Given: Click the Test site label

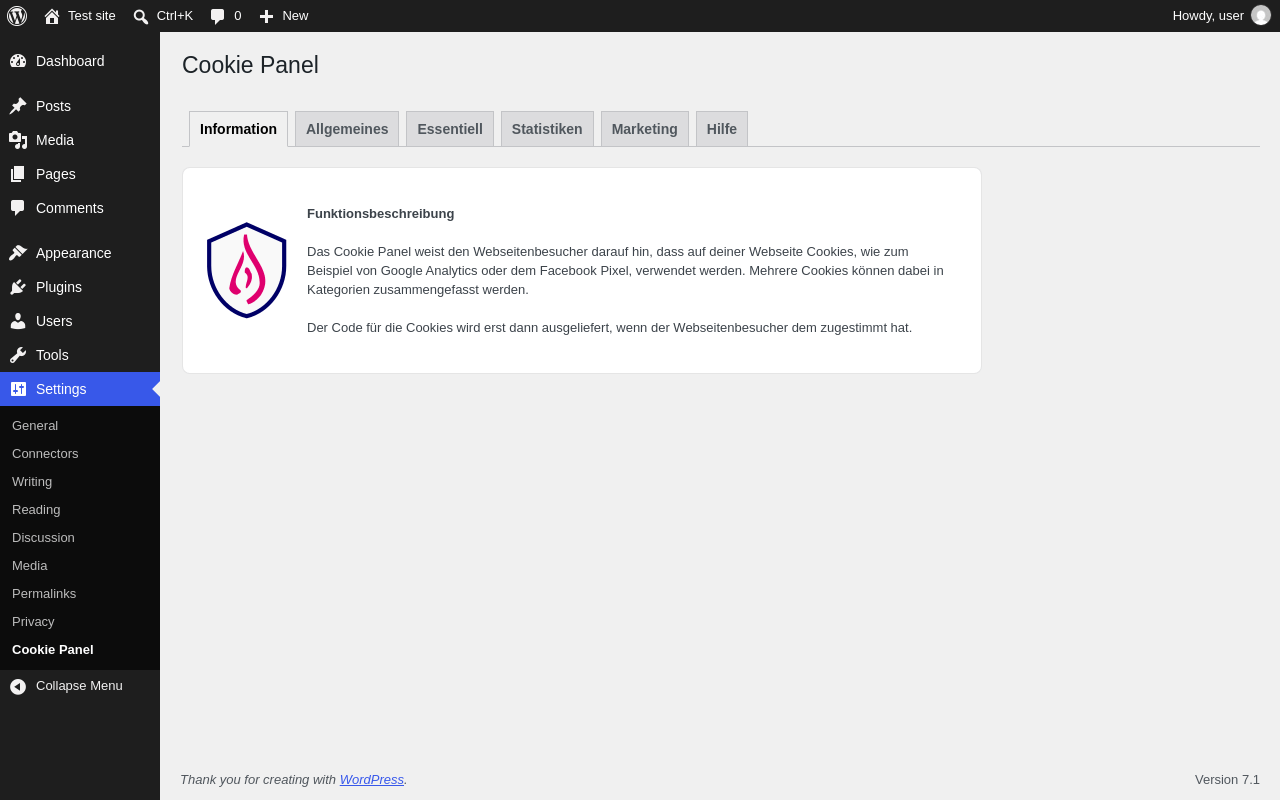Looking at the screenshot, I should pyautogui.click(x=92, y=15).
